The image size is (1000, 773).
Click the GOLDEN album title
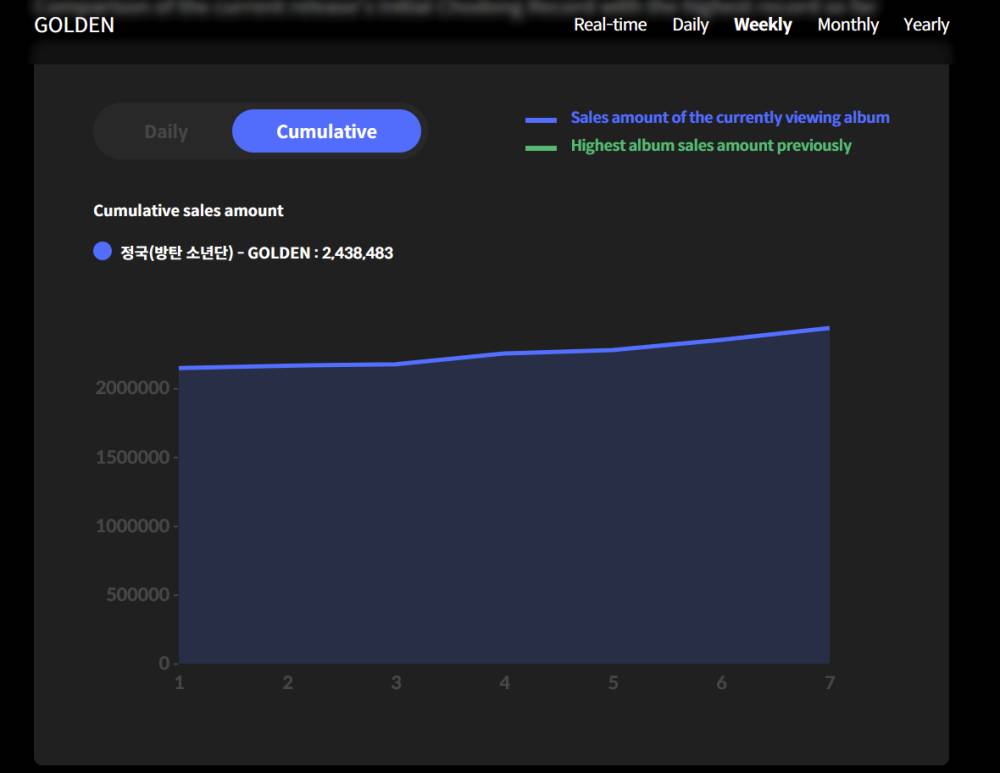click(x=75, y=25)
